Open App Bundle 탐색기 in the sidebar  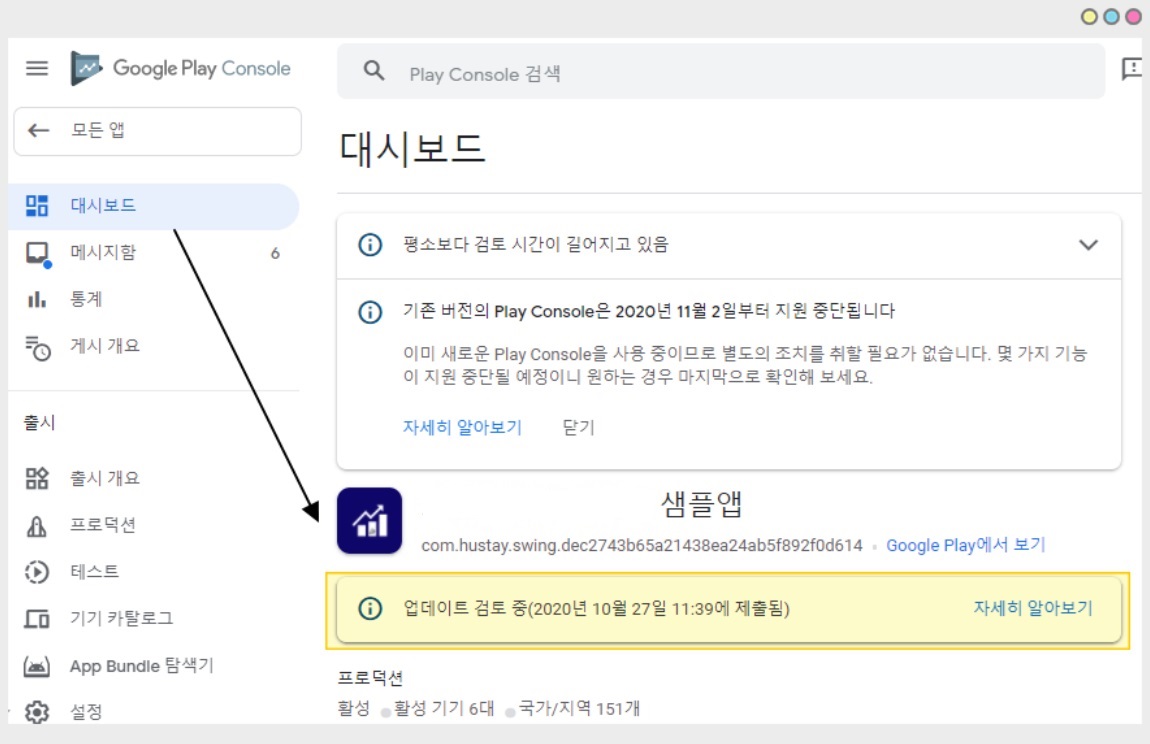pyautogui.click(x=154, y=666)
